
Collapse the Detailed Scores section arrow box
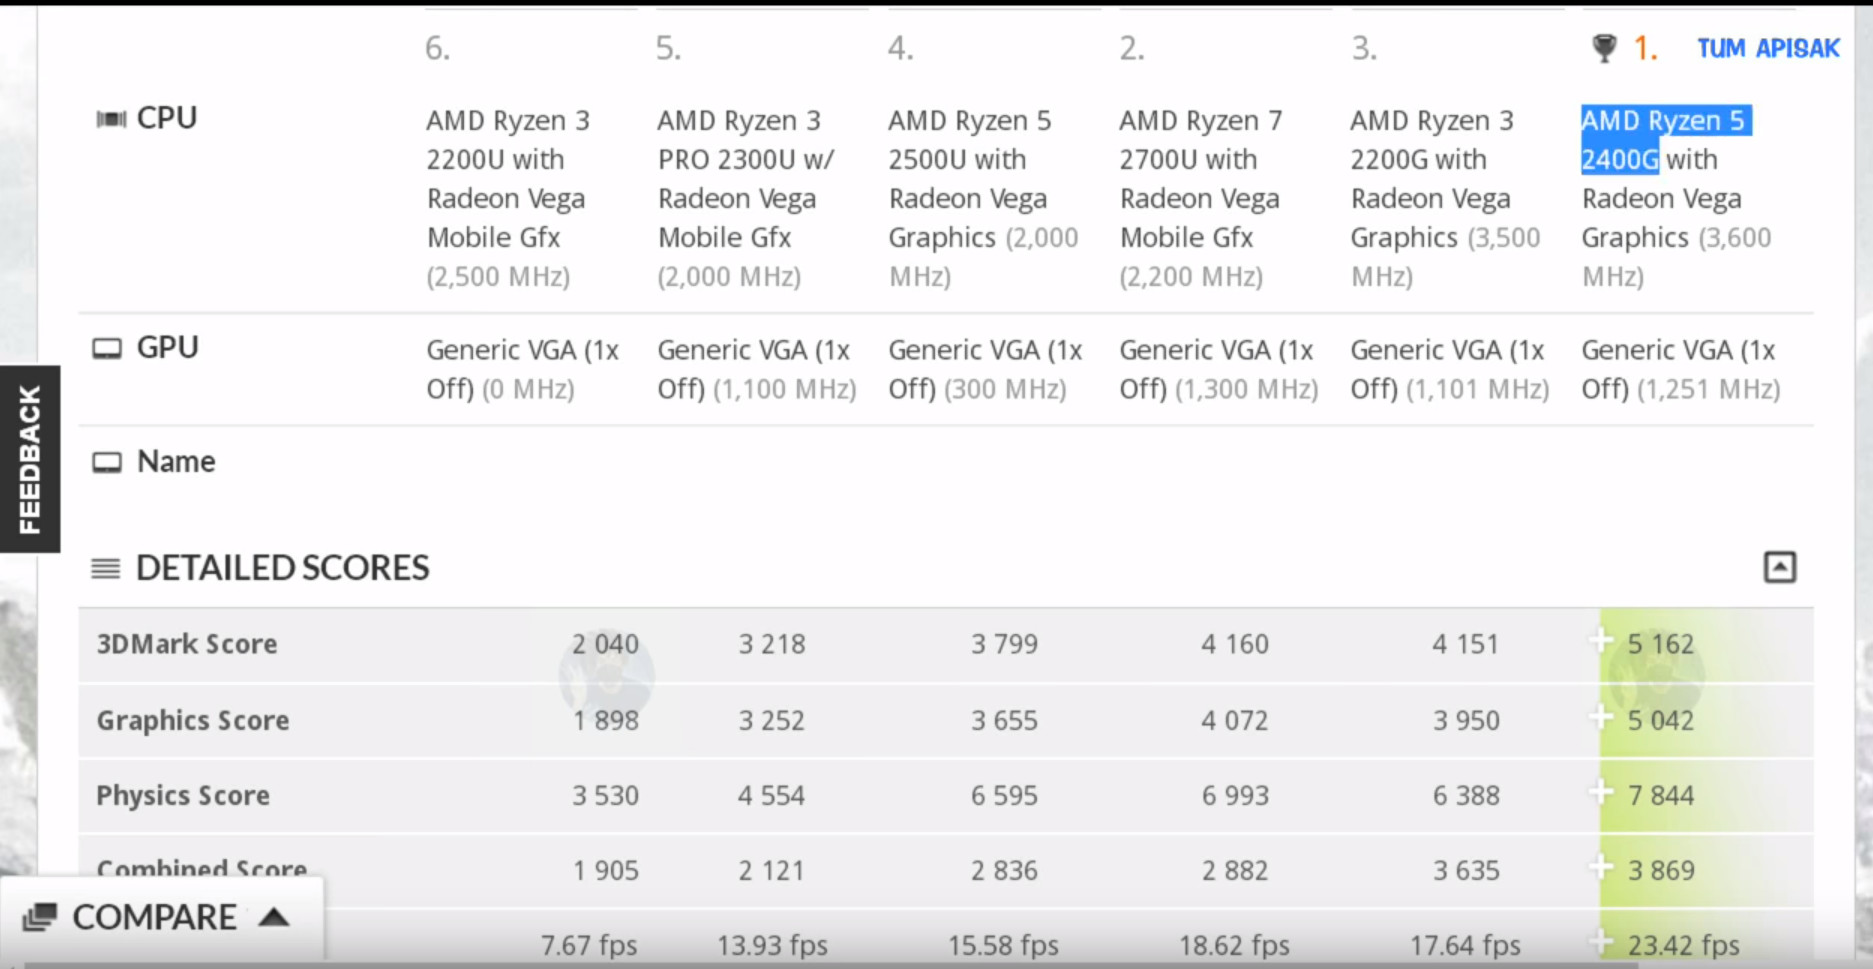(1779, 567)
